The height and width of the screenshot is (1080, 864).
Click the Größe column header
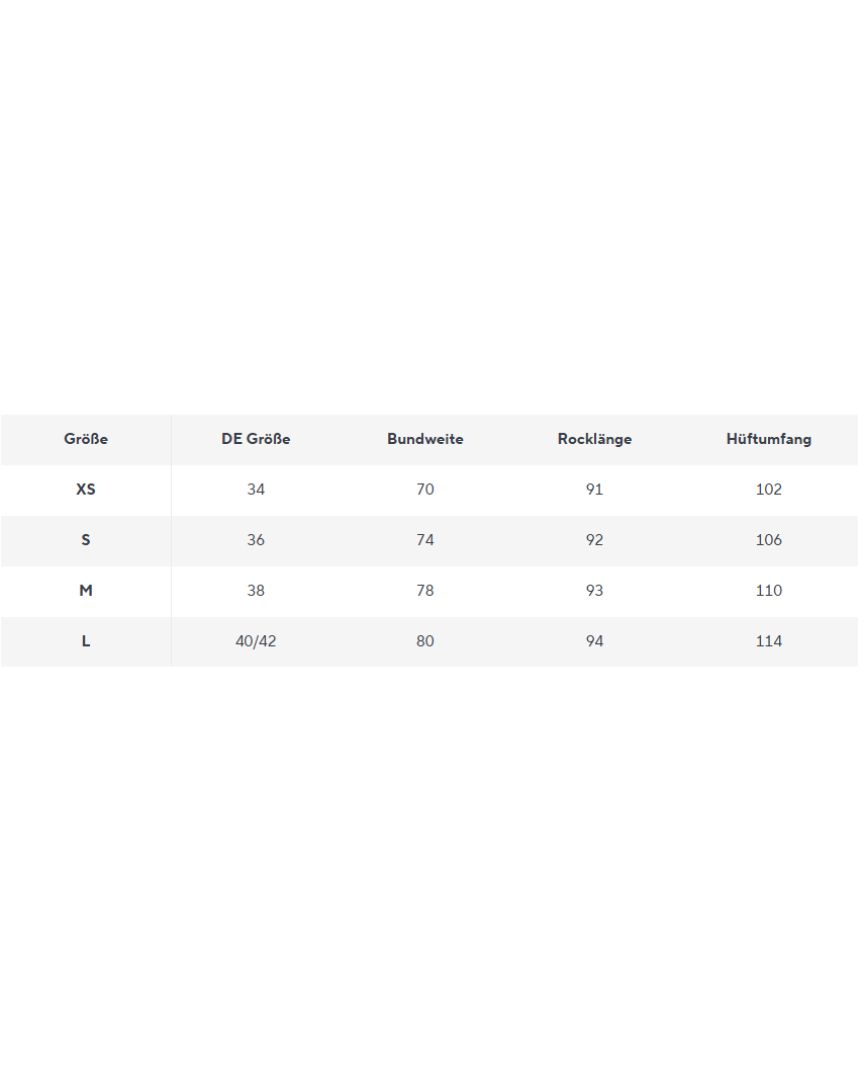pyautogui.click(x=86, y=439)
